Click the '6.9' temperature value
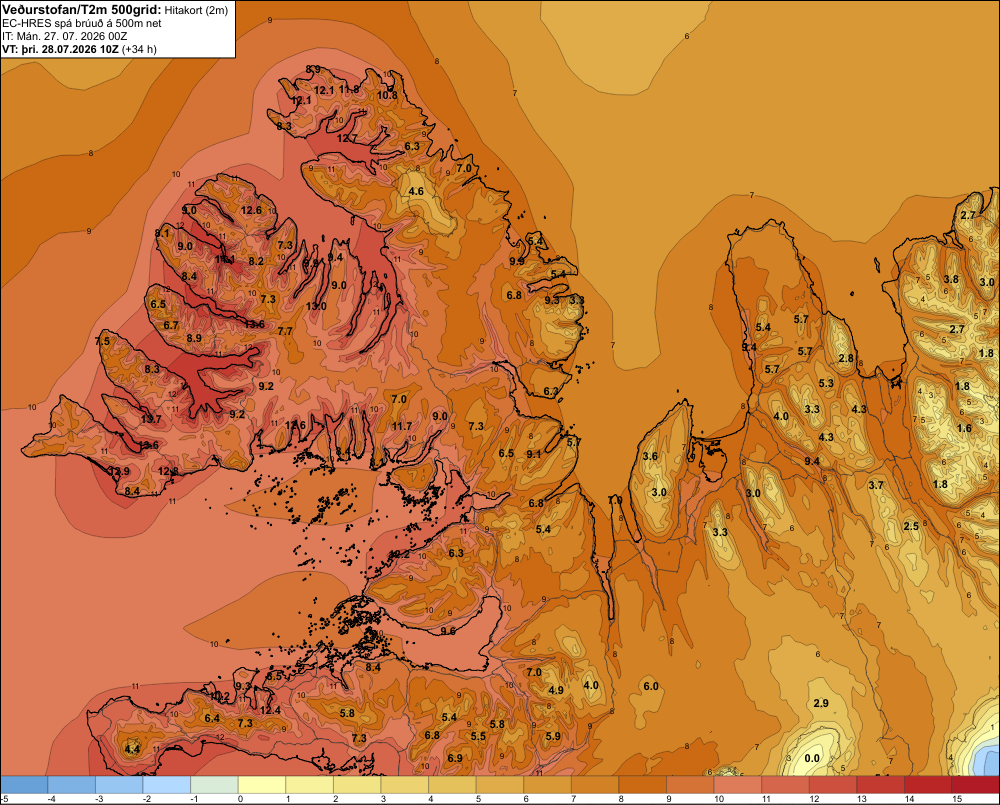This screenshot has height=805, width=1000. pyautogui.click(x=455, y=758)
